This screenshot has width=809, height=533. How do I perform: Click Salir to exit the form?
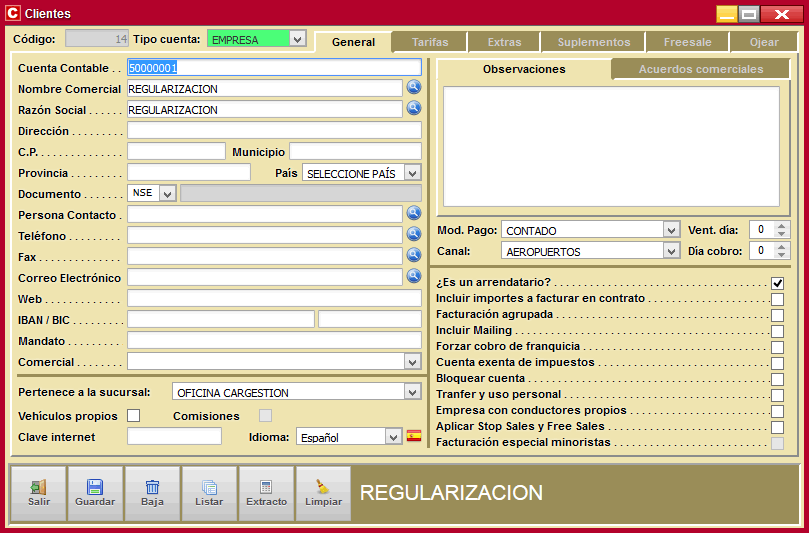click(x=39, y=494)
